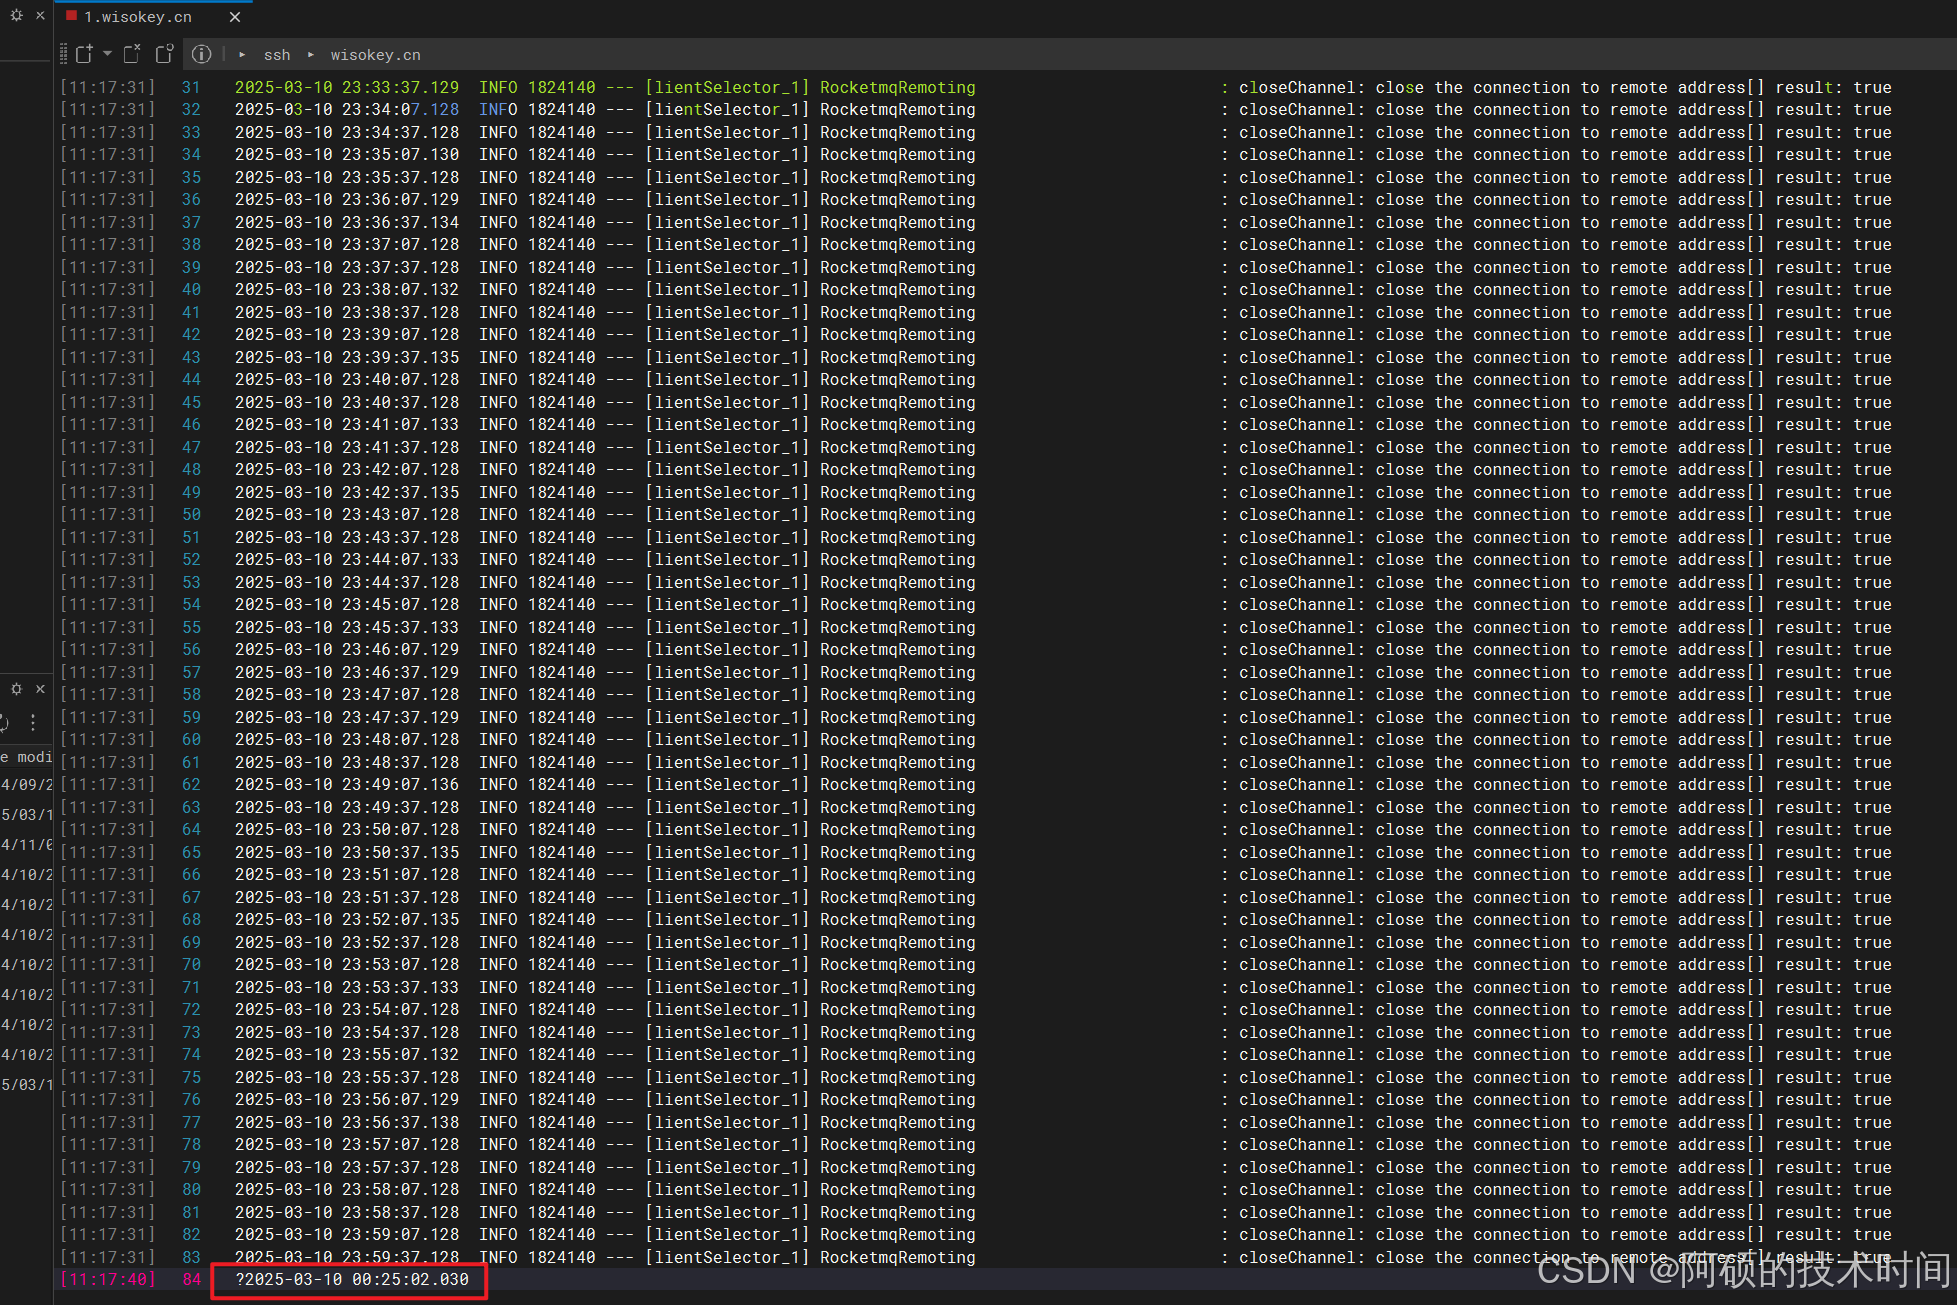Open the session info icon
Screen dimensions: 1957x1305
pos(201,54)
